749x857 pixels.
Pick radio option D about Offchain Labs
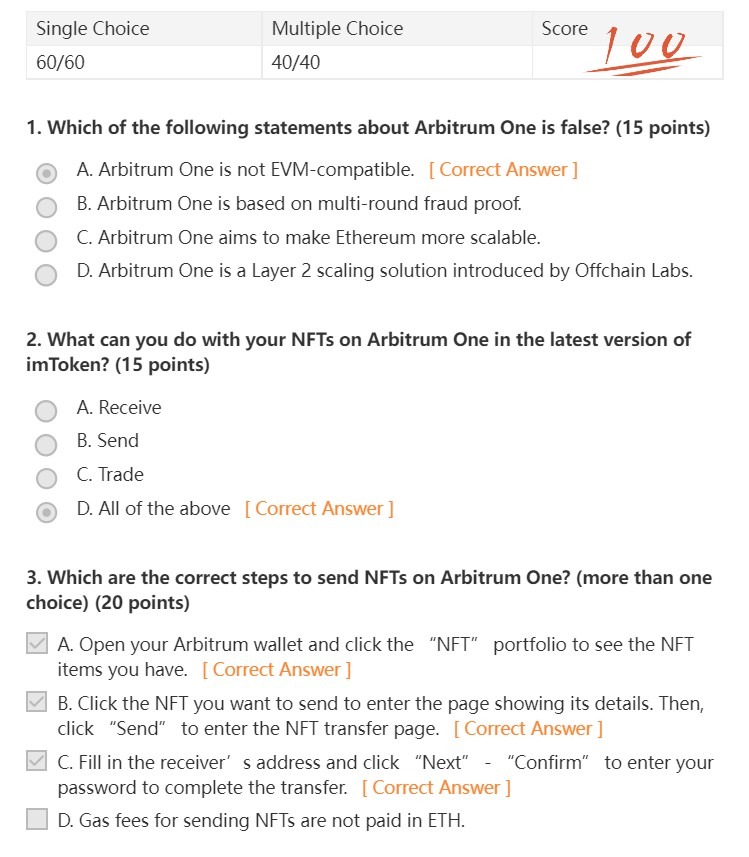tap(46, 274)
